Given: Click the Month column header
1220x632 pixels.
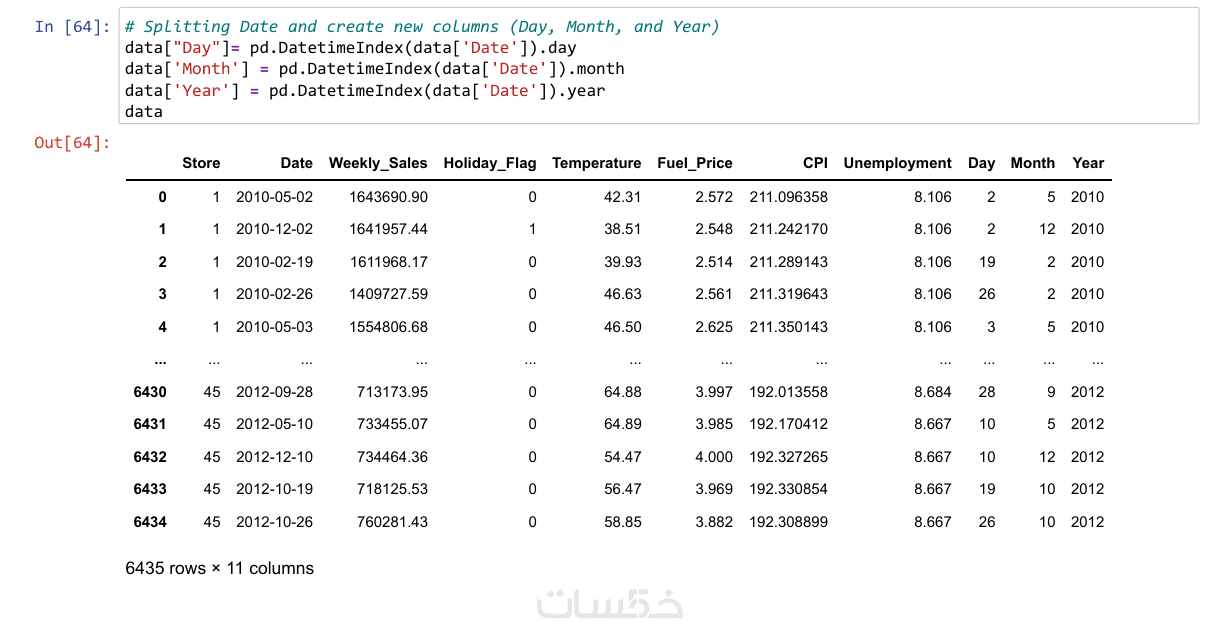Looking at the screenshot, I should coord(1032,163).
